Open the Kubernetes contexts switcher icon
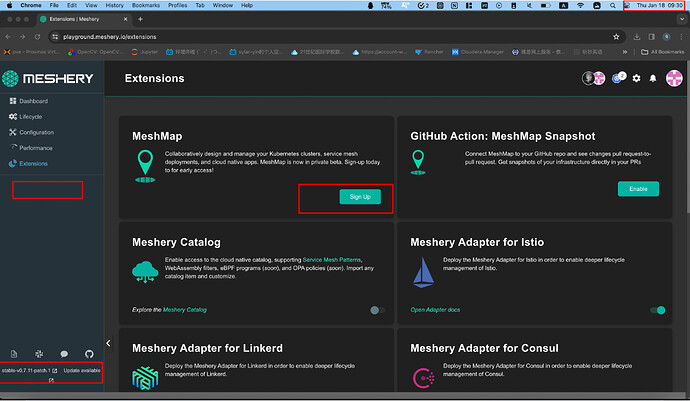Viewport: 690px width, 401px height. 619,77
